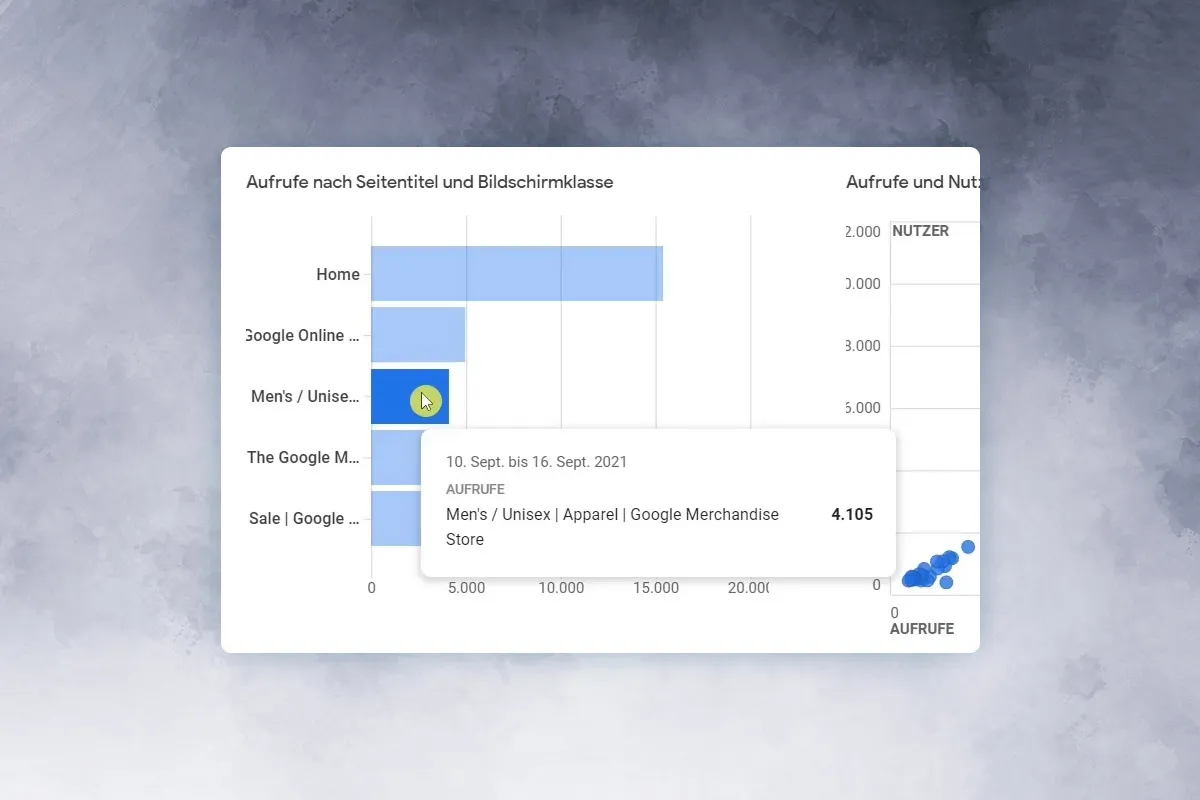
Task: Click the NUTZER axis label in scatter chart
Action: pos(920,231)
